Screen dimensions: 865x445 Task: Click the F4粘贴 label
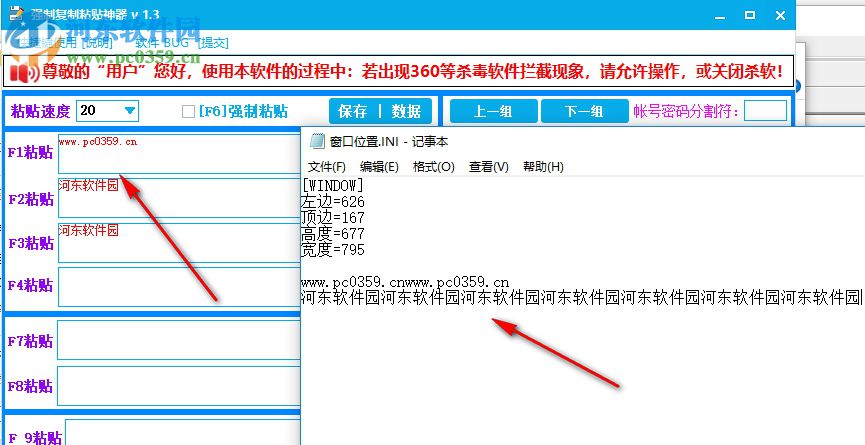30,286
